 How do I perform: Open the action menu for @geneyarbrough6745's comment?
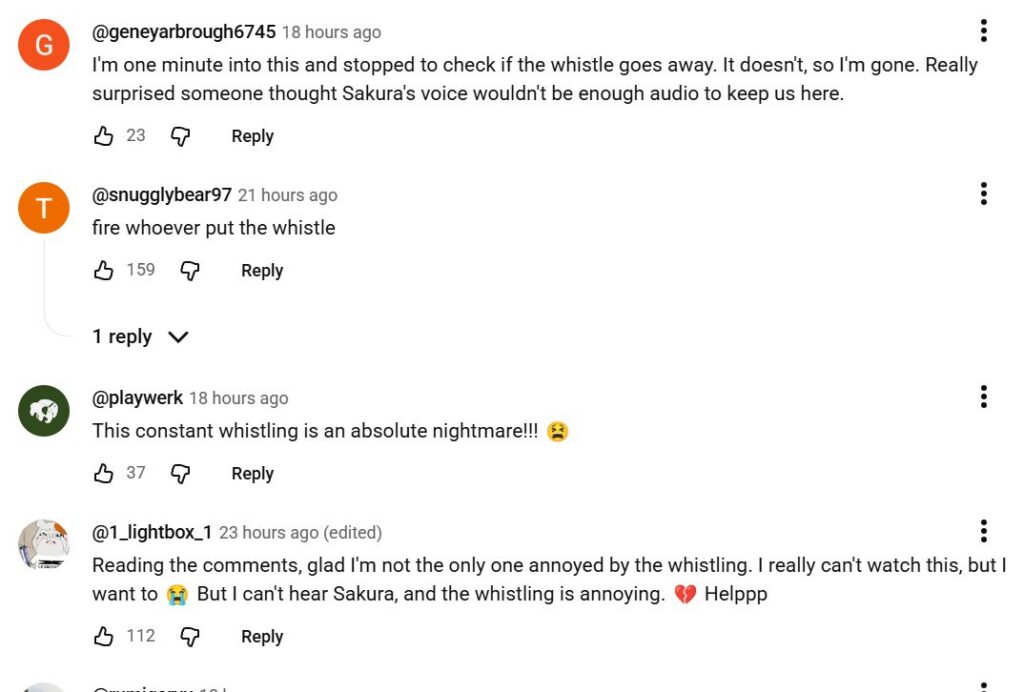click(x=984, y=31)
